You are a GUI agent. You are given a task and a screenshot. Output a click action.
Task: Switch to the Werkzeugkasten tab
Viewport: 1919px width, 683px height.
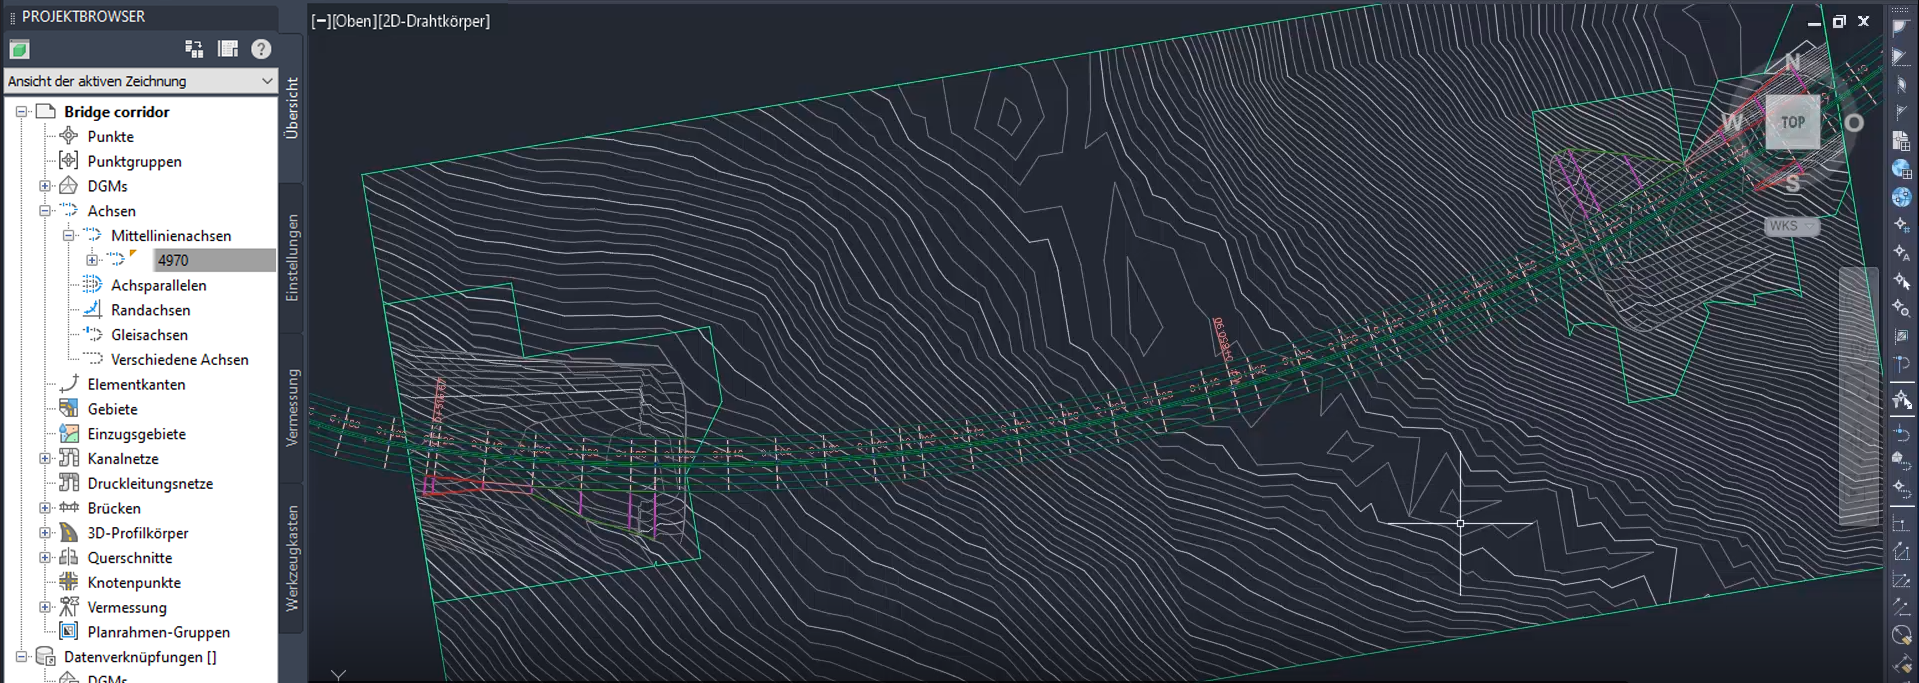click(x=292, y=558)
